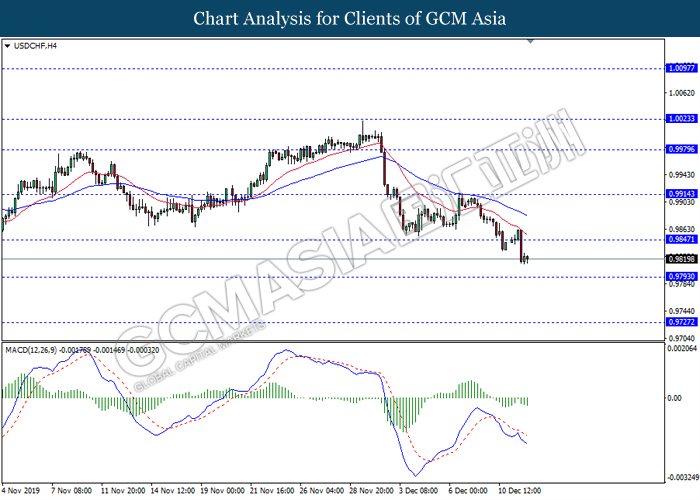This screenshot has width=700, height=500.
Task: Select the 0.99796 price level label
Action: click(x=681, y=149)
